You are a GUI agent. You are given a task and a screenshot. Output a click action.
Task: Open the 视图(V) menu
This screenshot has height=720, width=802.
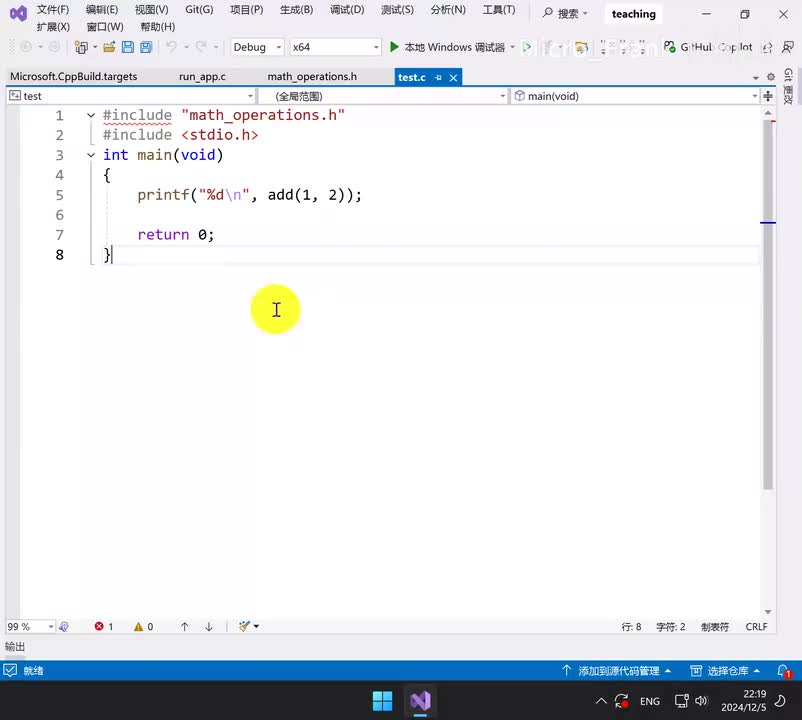[151, 10]
